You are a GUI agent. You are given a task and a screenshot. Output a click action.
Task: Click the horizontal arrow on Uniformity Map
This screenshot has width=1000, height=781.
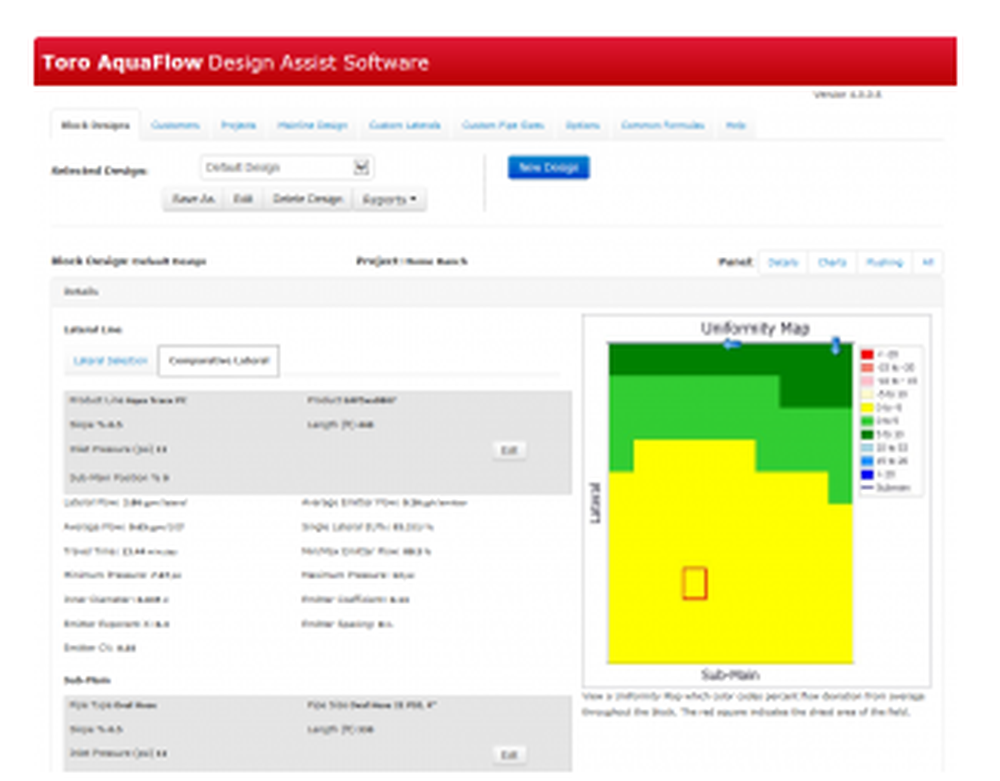732,344
